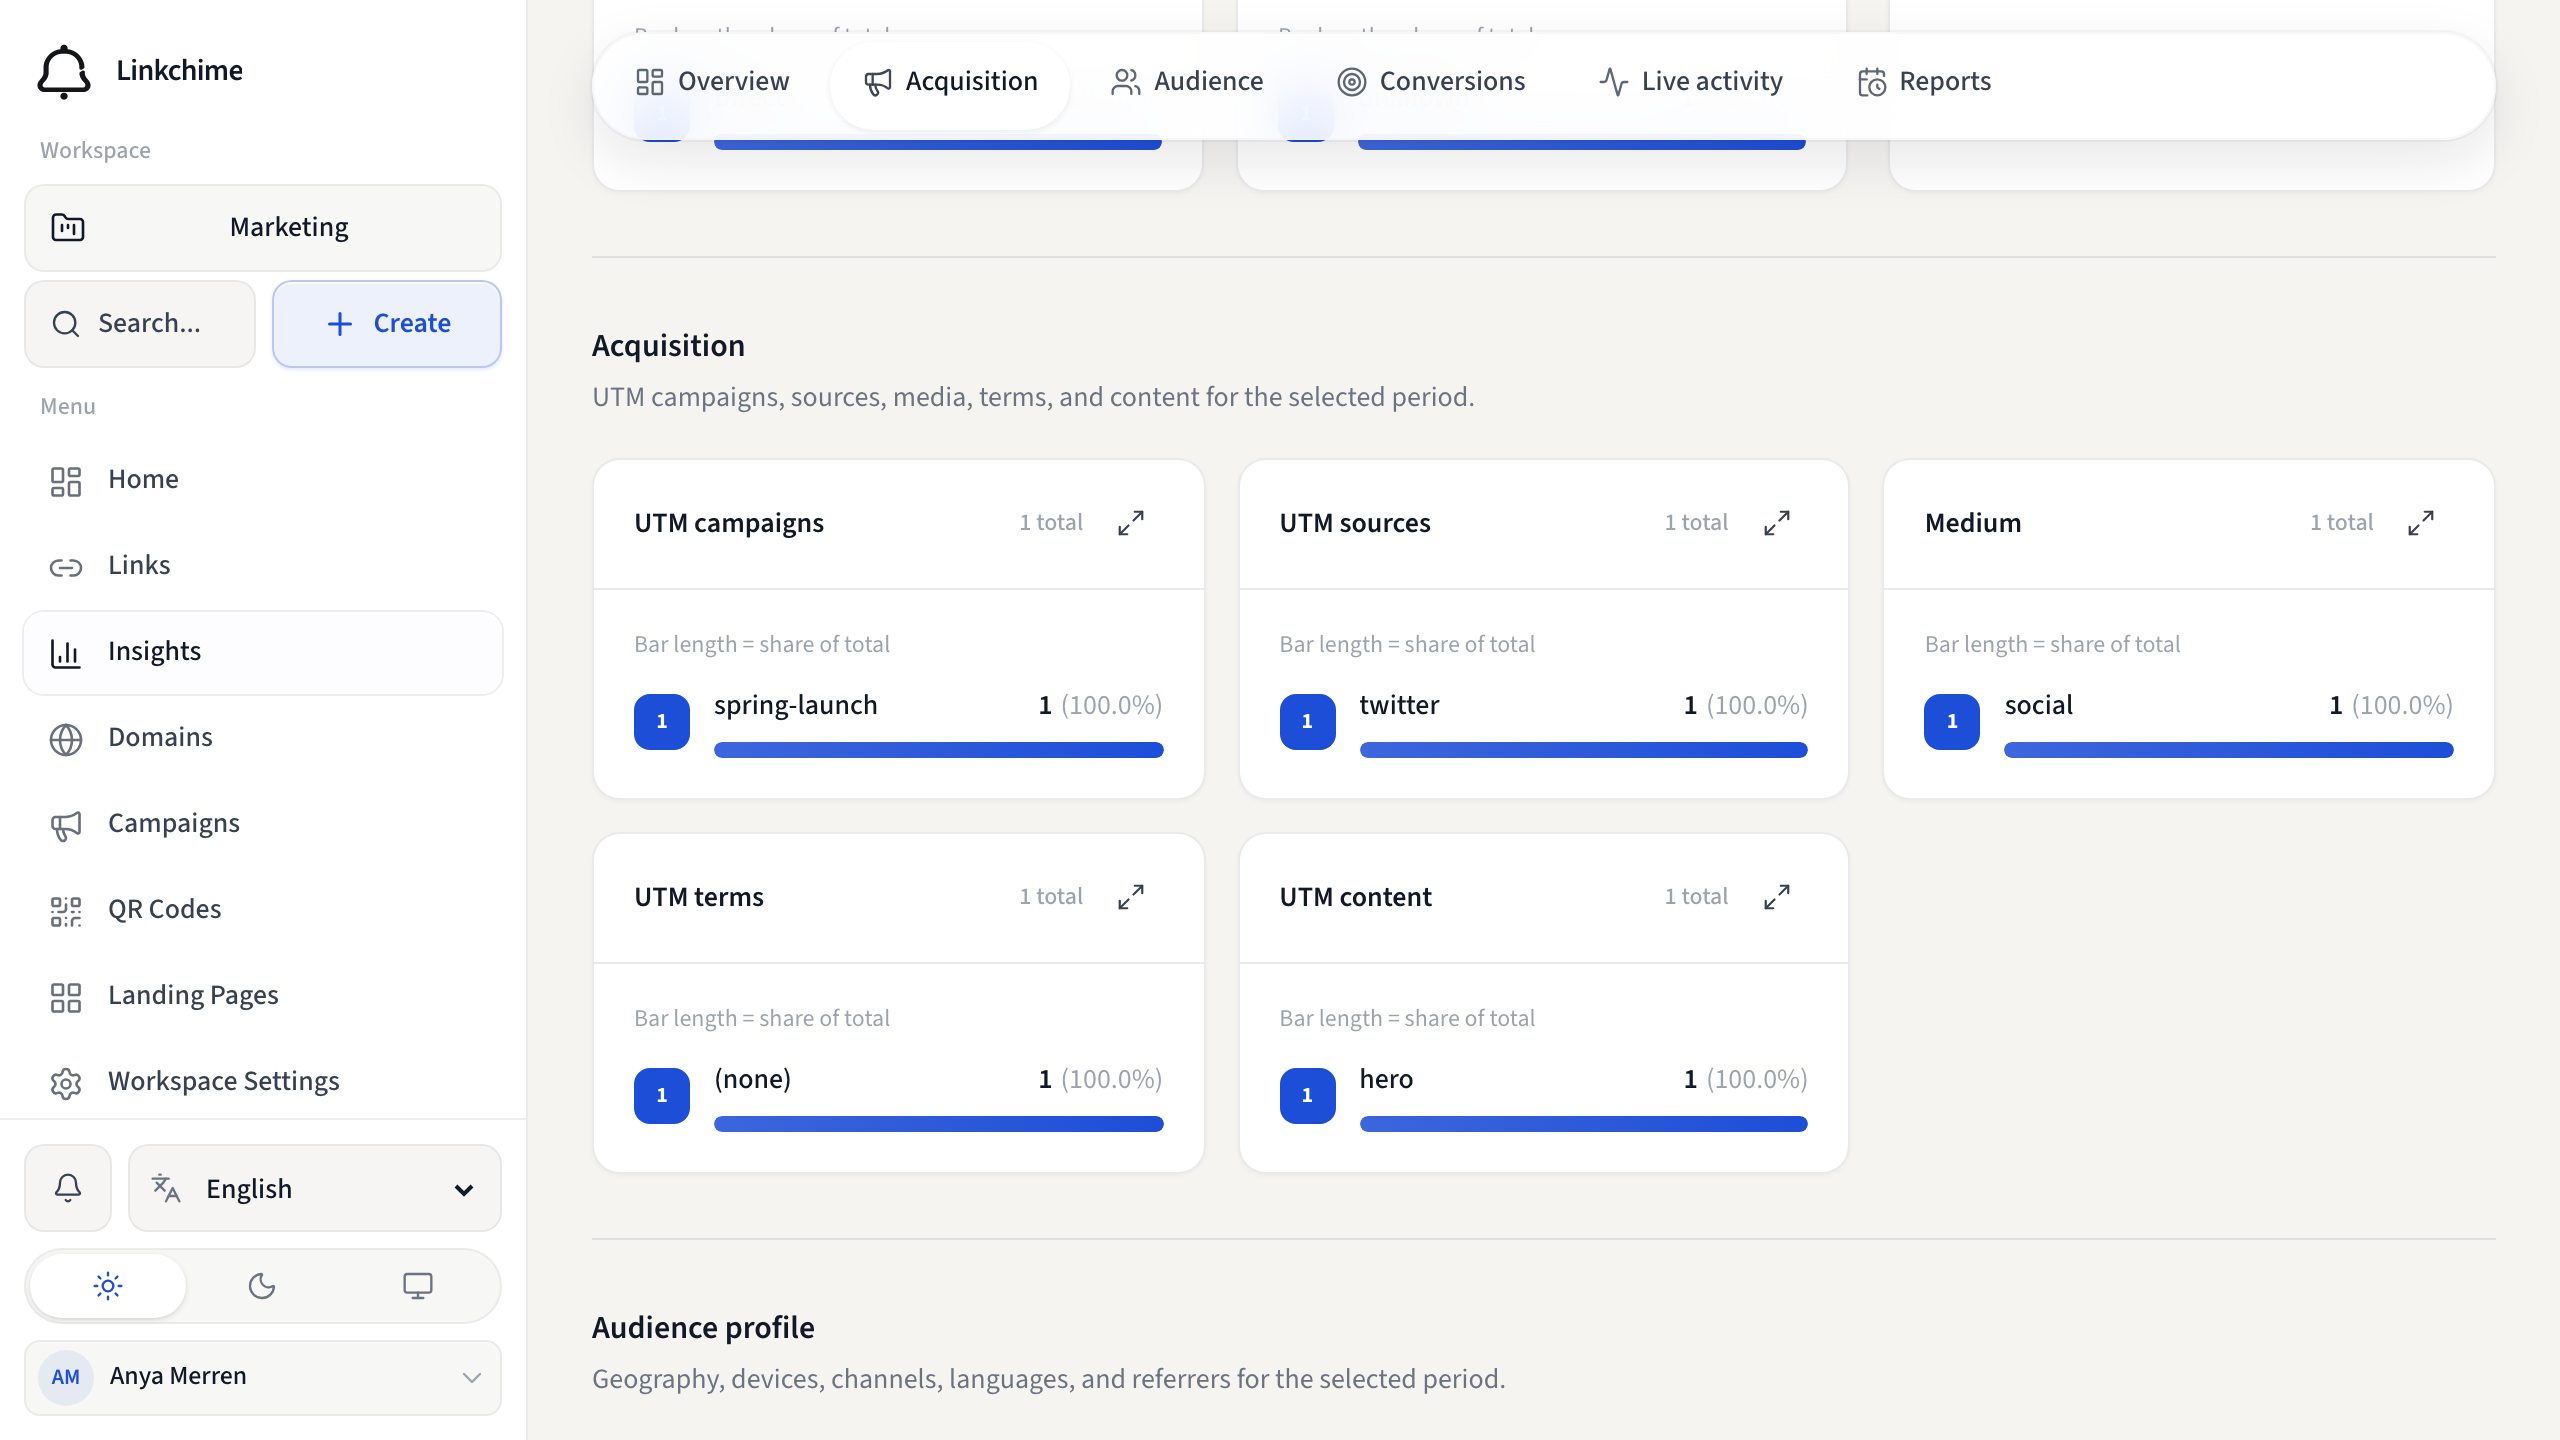Click the Reports calendar clock icon
2560x1440 pixels.
tap(1872, 82)
